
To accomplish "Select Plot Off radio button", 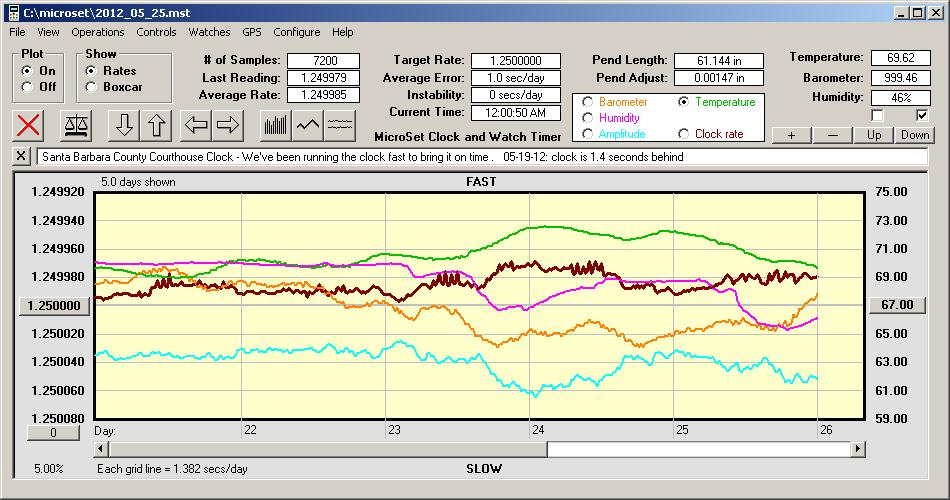I will point(27,87).
